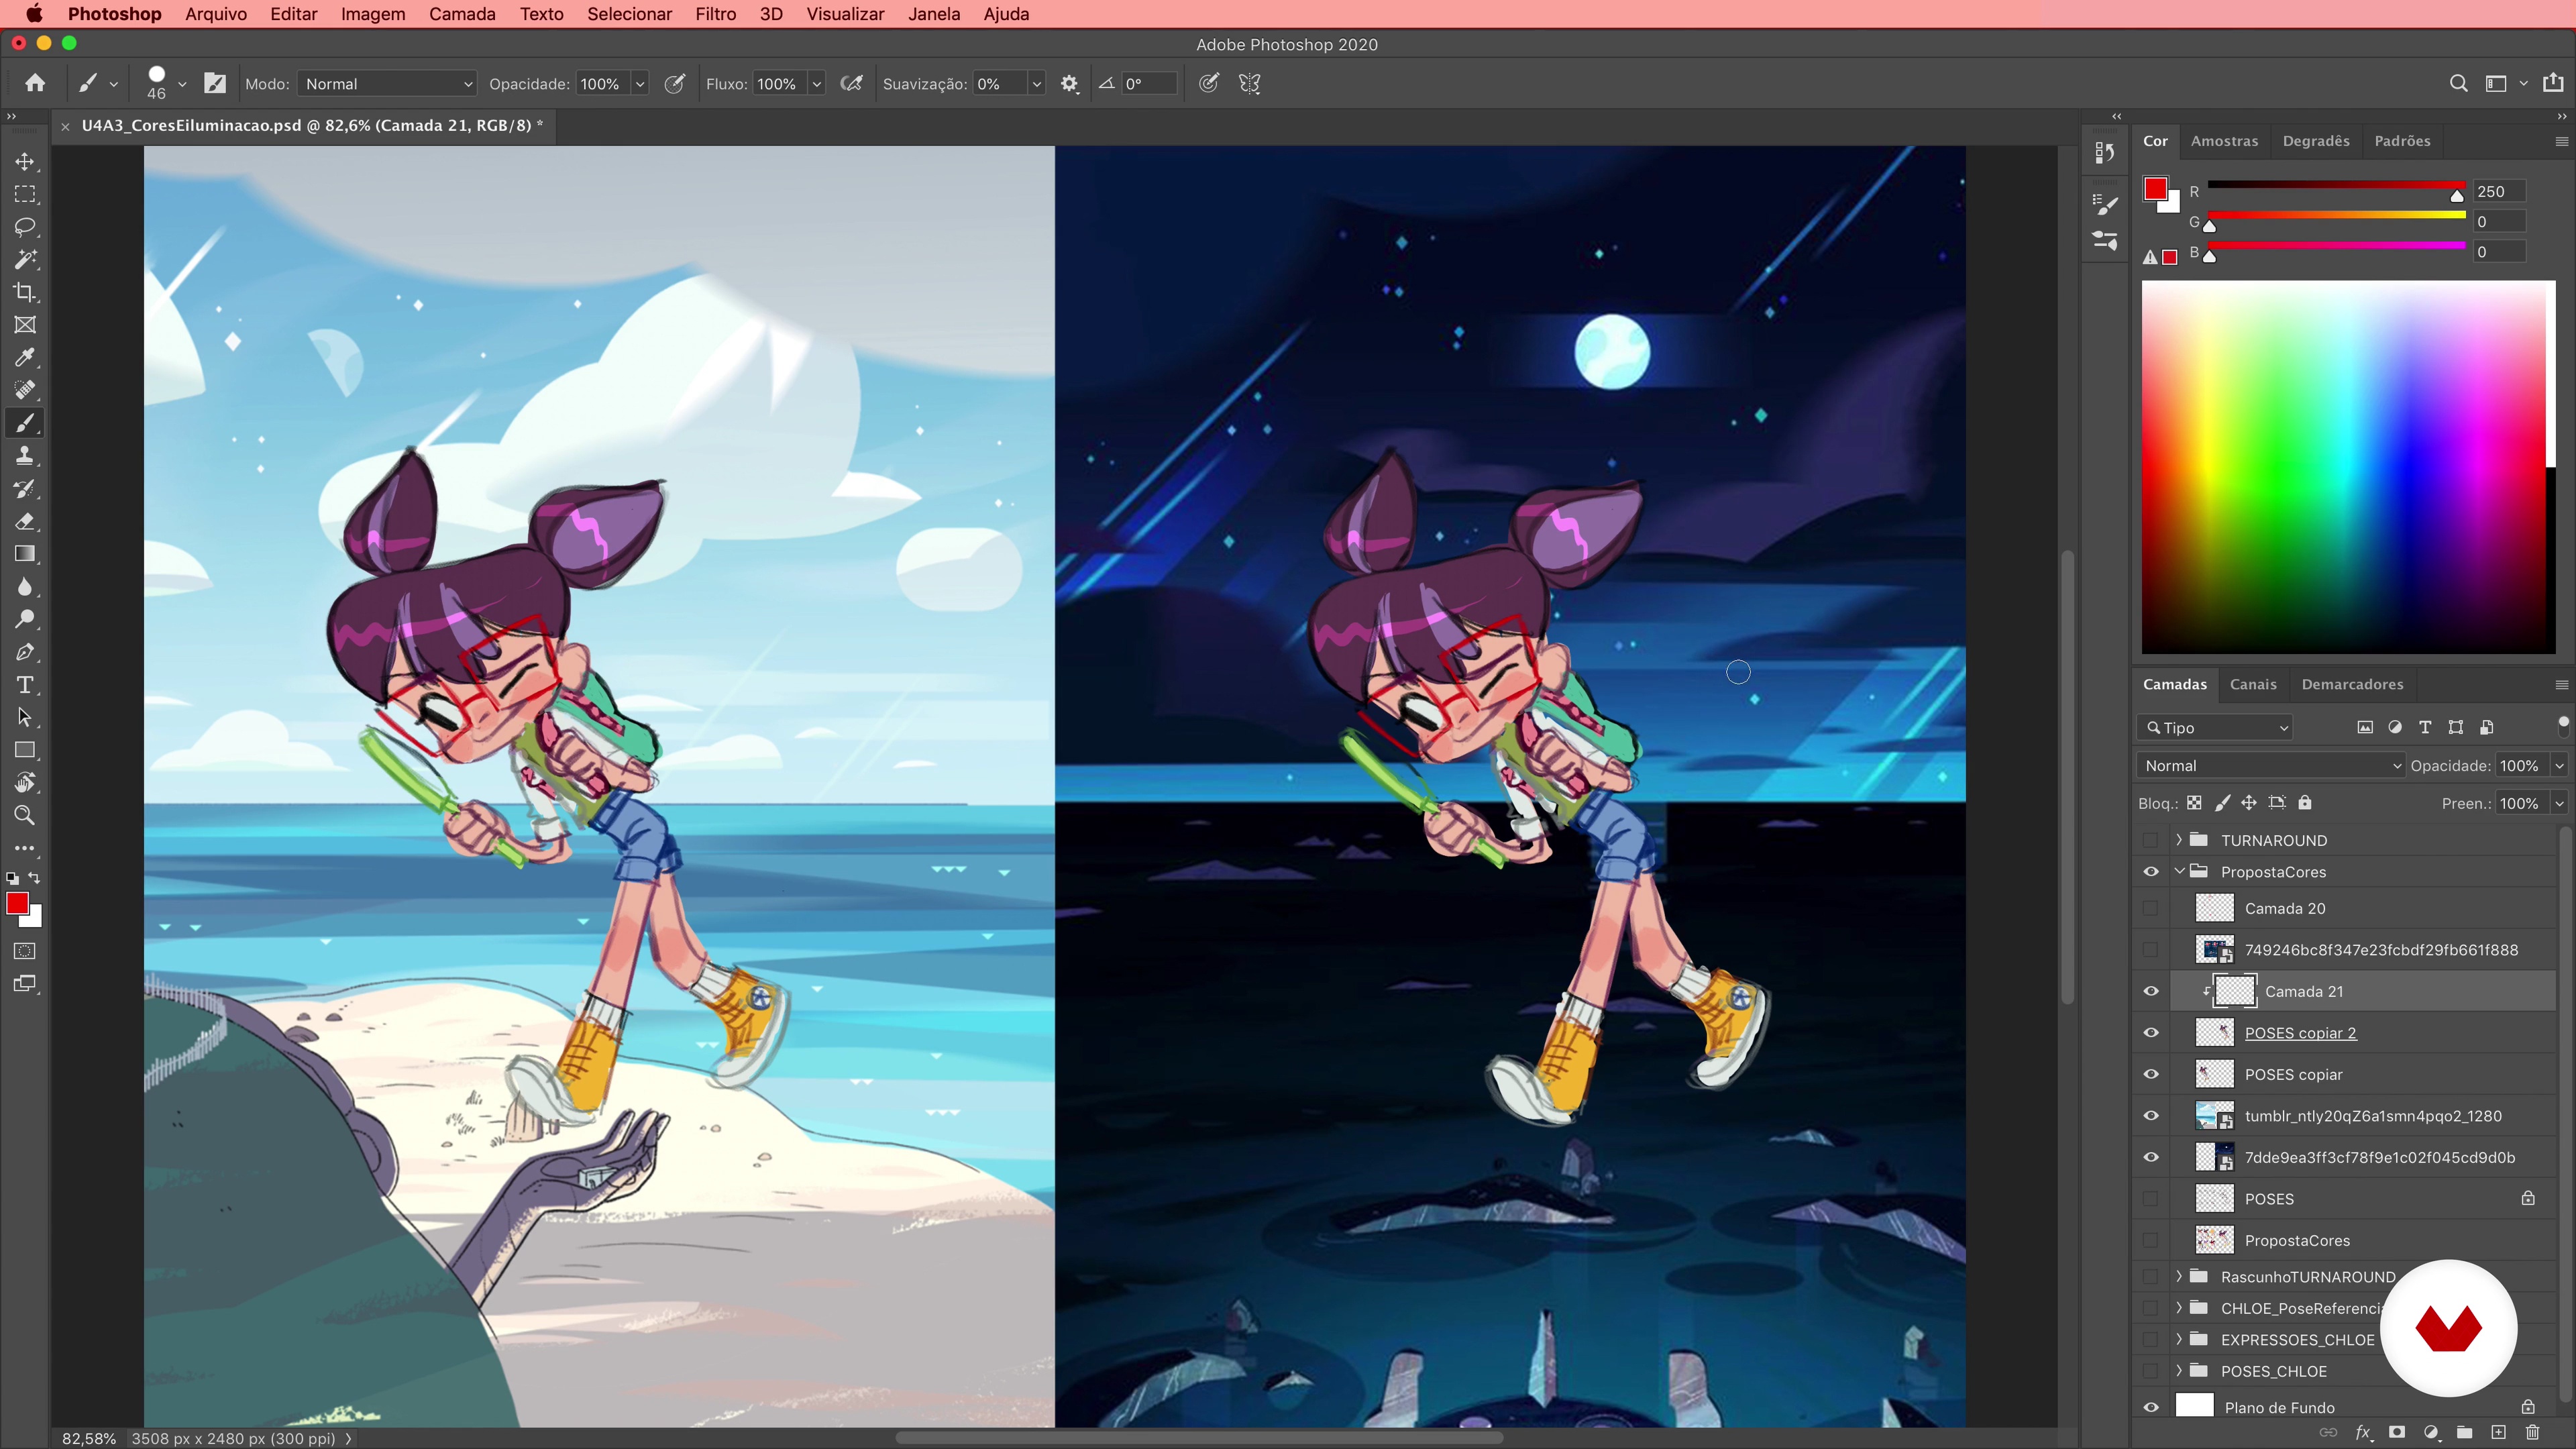Click the brush angle input field
Screen dimensions: 2576x1449
coord(1148,84)
